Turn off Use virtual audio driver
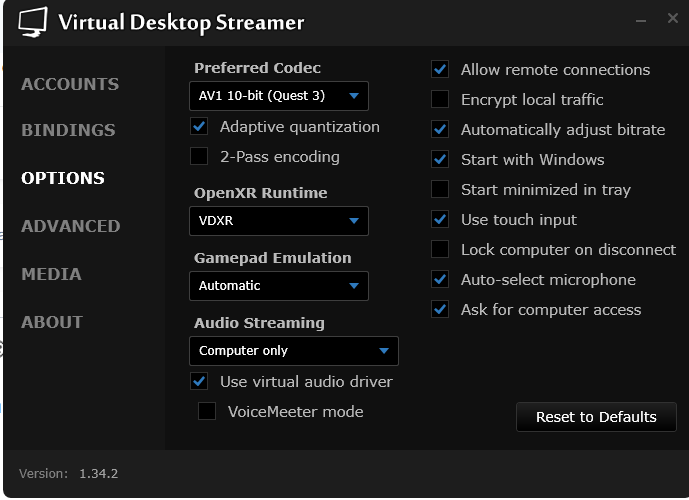The image size is (689, 500). [199, 382]
